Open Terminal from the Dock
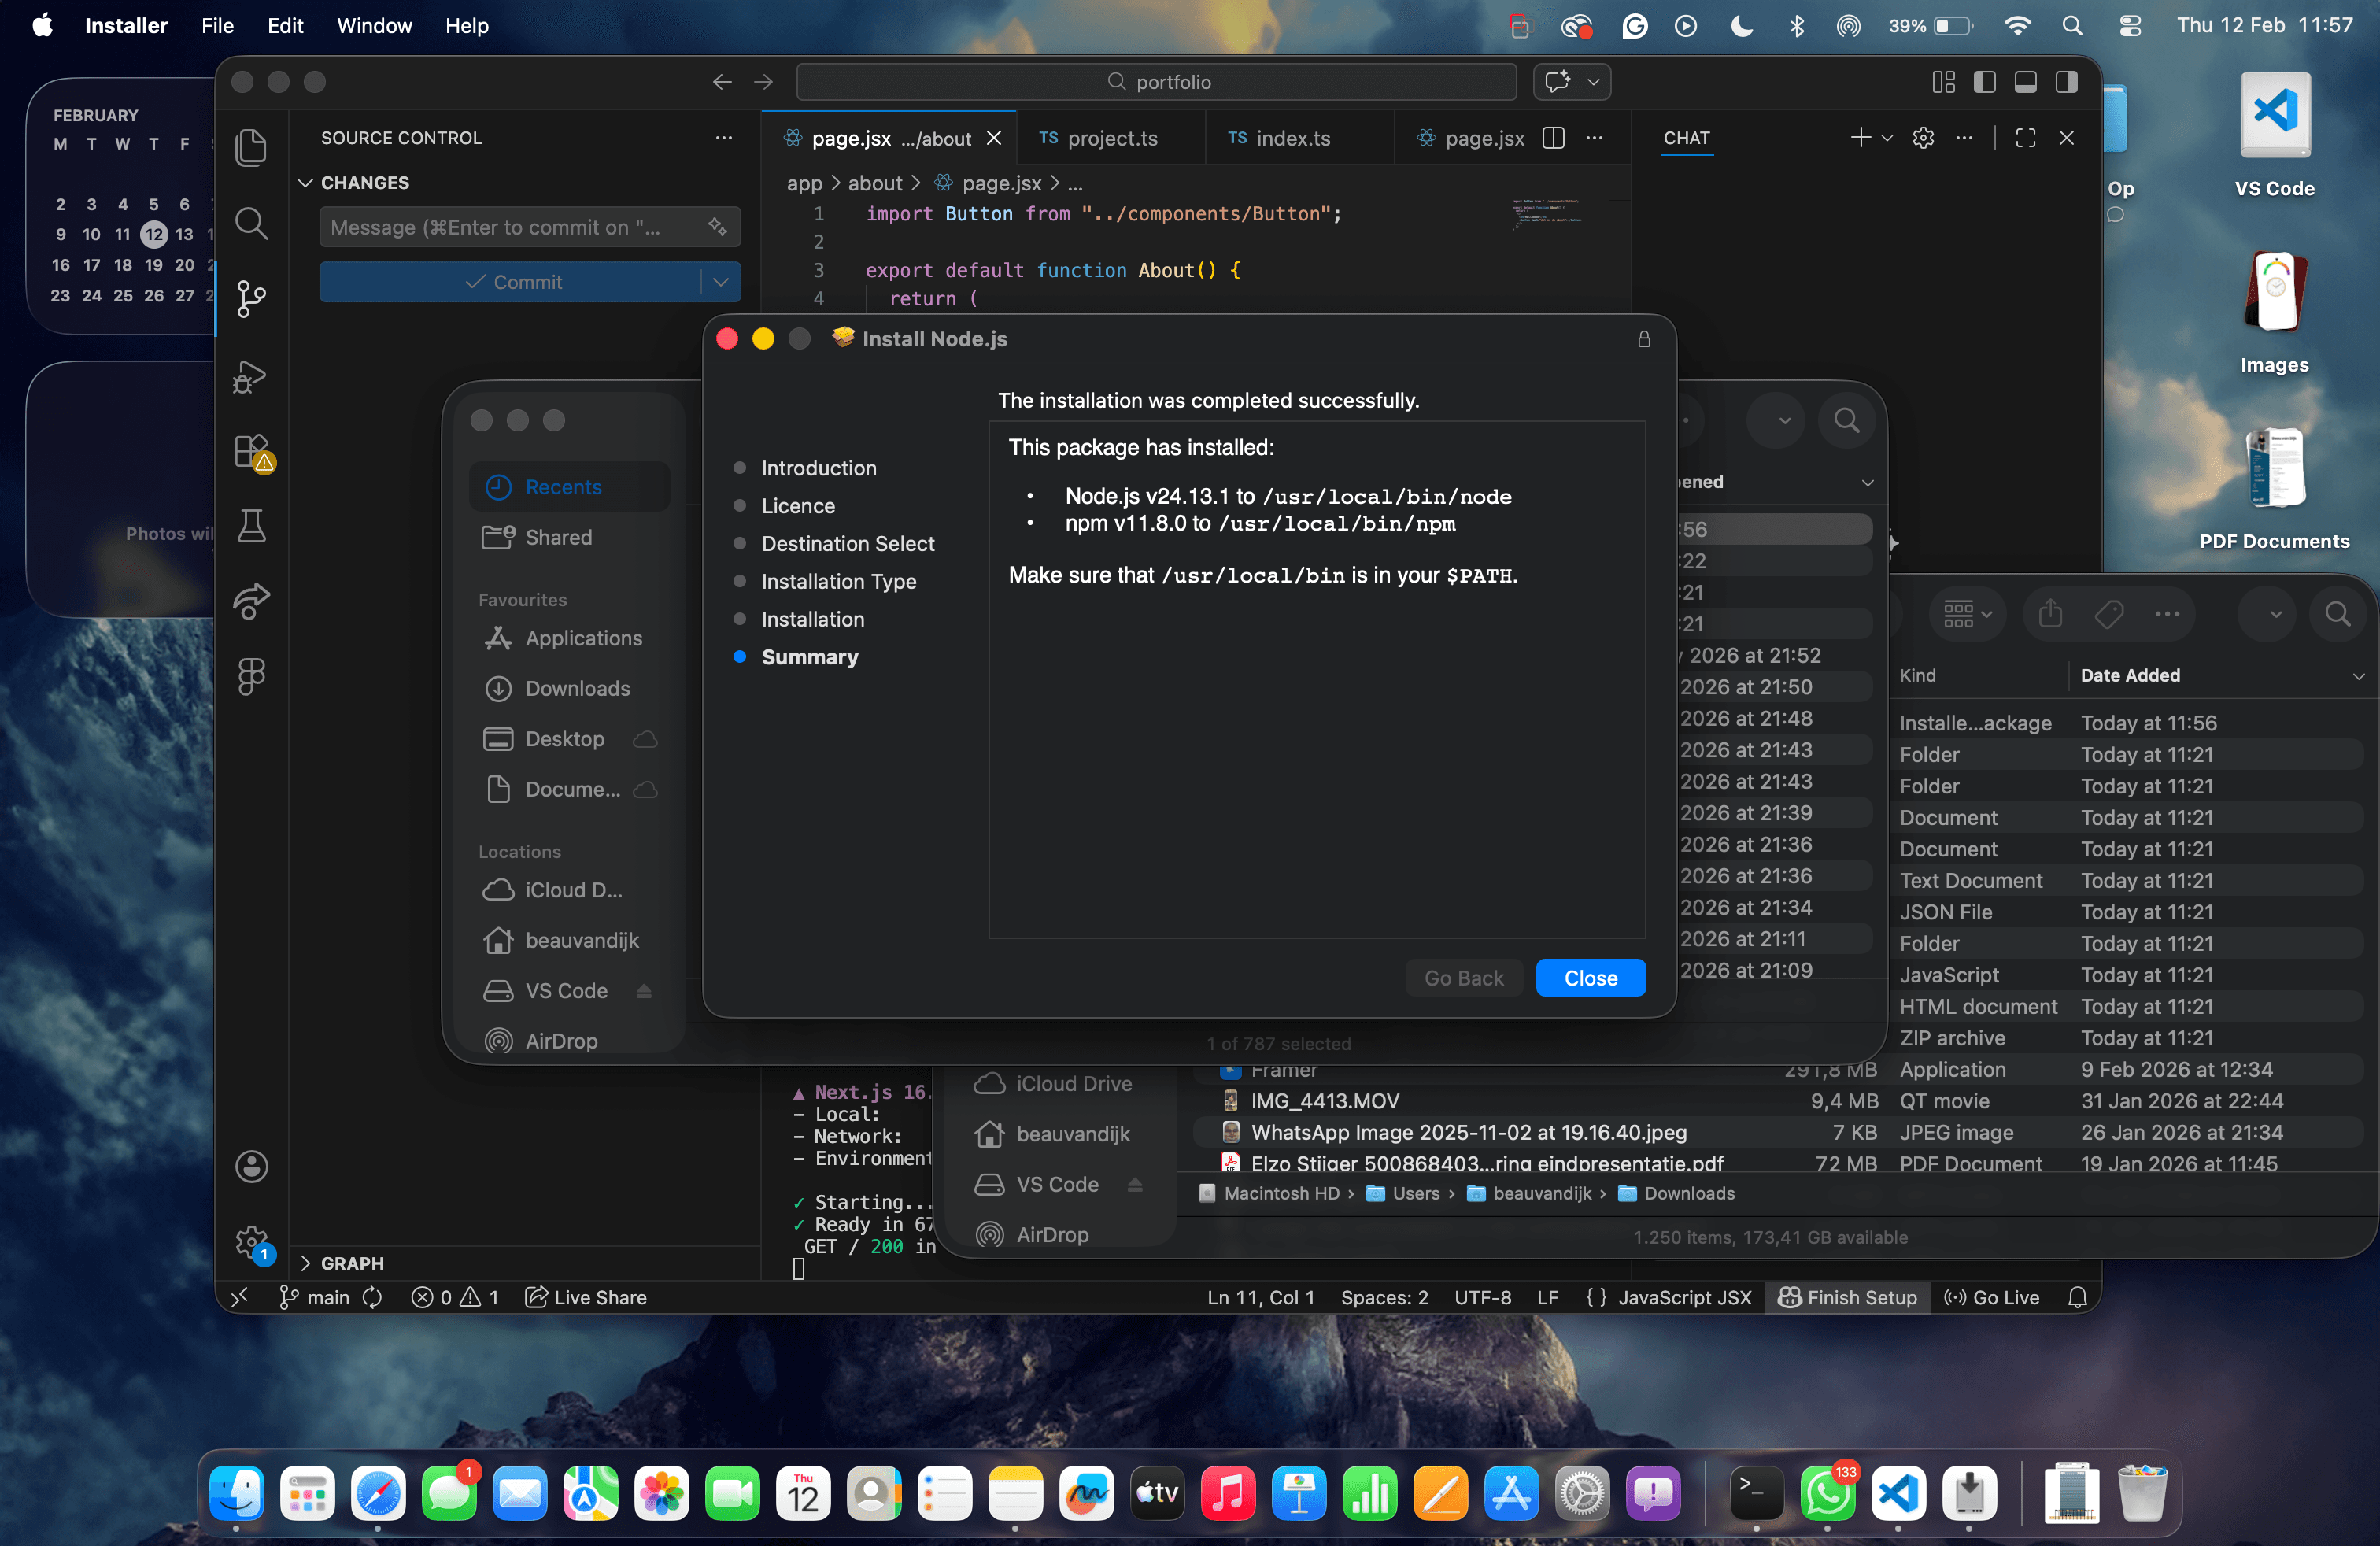The image size is (2380, 1546). point(1756,1493)
